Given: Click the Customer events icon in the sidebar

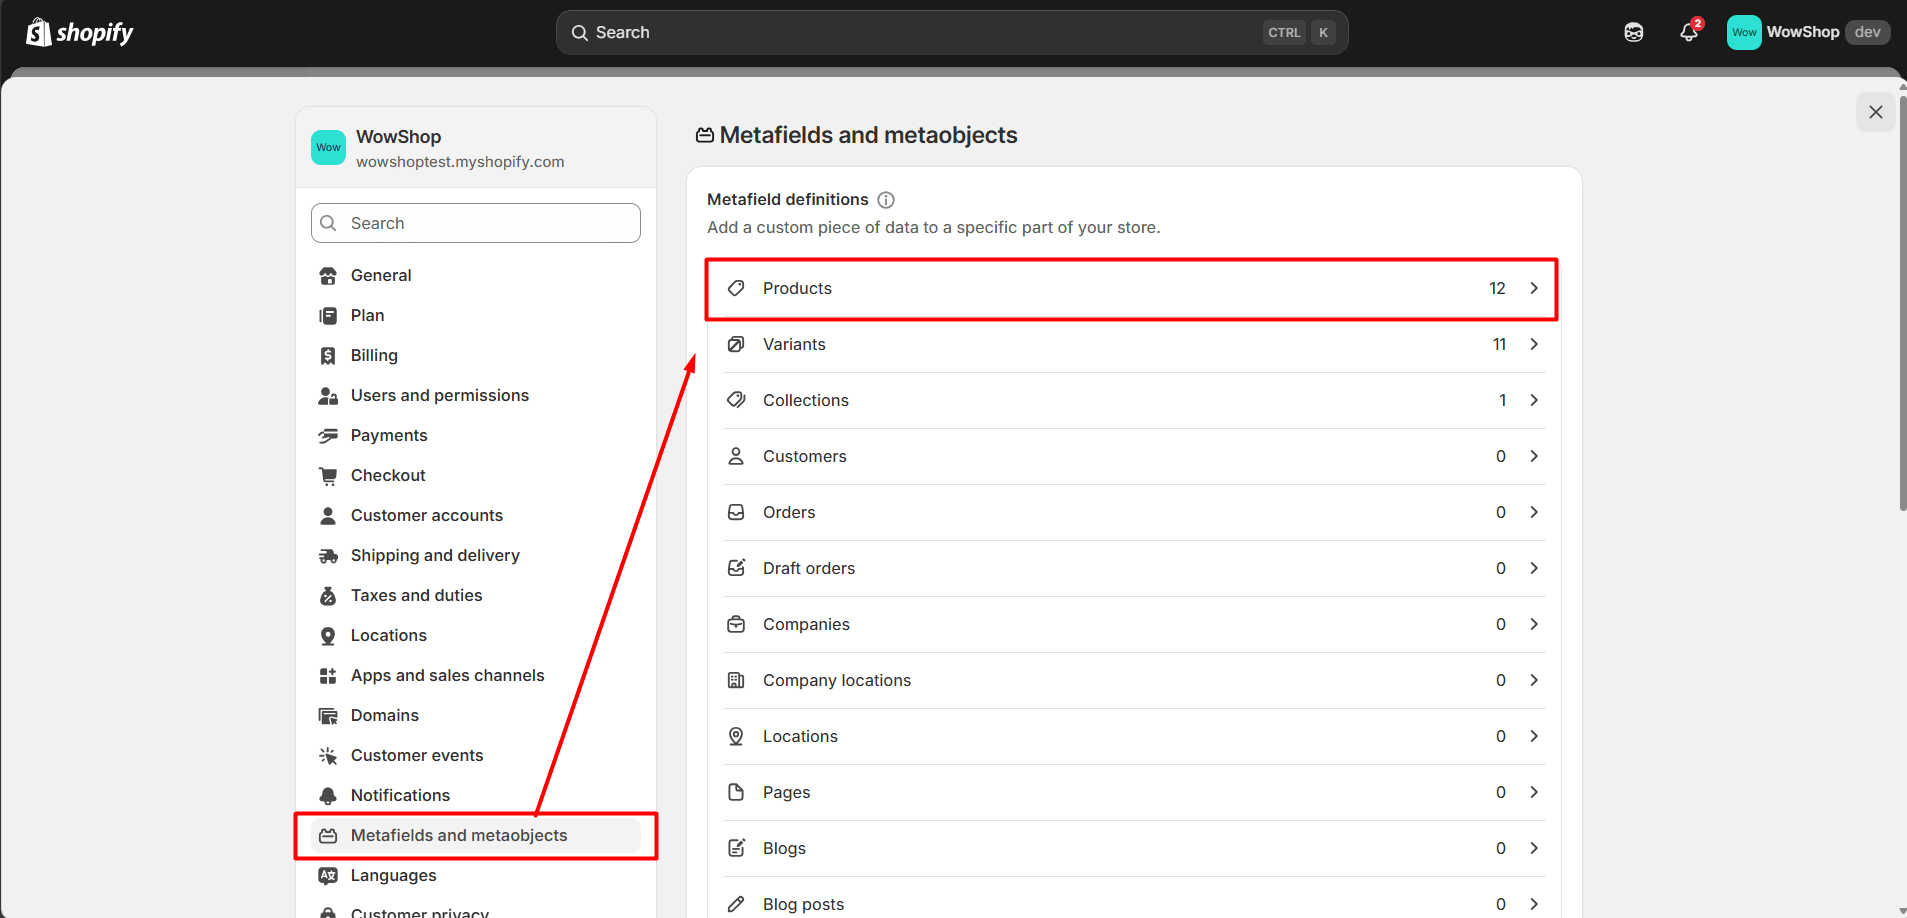Looking at the screenshot, I should (x=328, y=756).
